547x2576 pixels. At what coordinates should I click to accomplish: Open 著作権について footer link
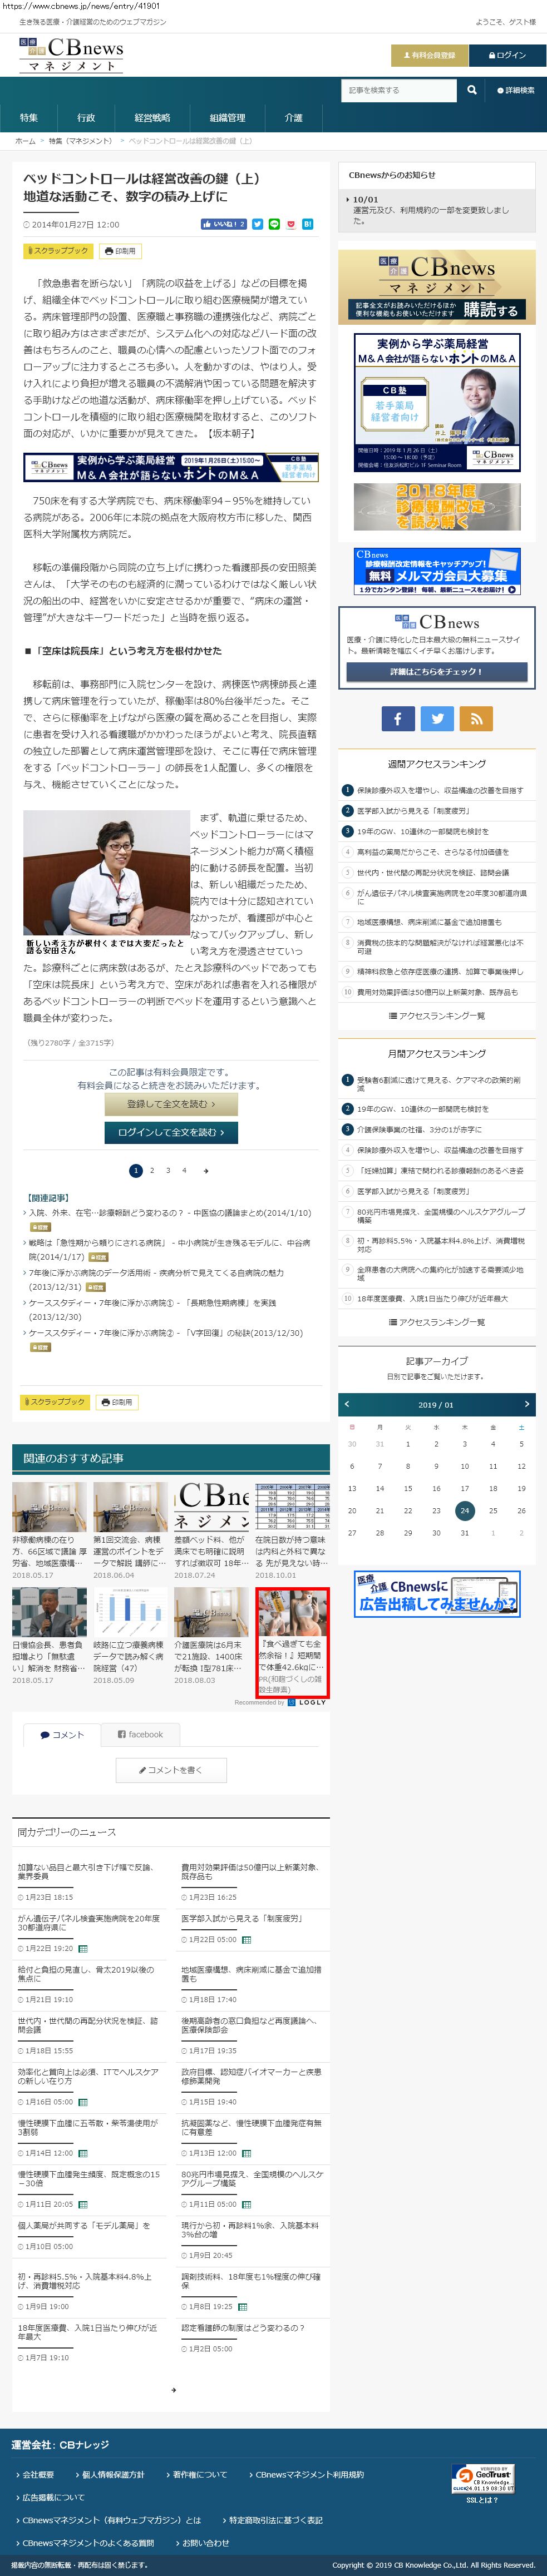[x=200, y=2474]
